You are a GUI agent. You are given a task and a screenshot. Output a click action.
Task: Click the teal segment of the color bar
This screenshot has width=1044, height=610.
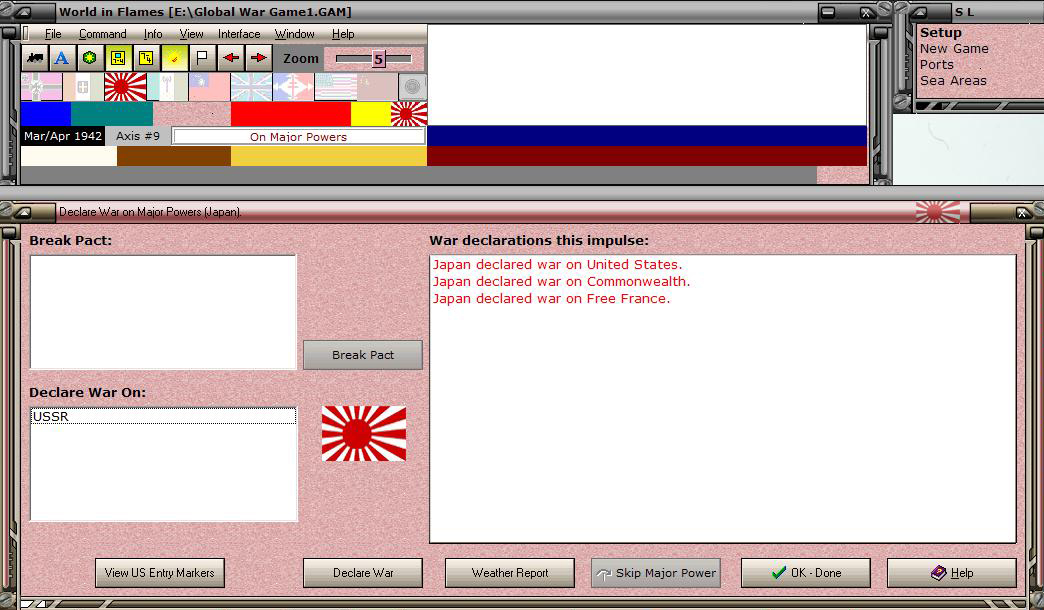point(112,114)
